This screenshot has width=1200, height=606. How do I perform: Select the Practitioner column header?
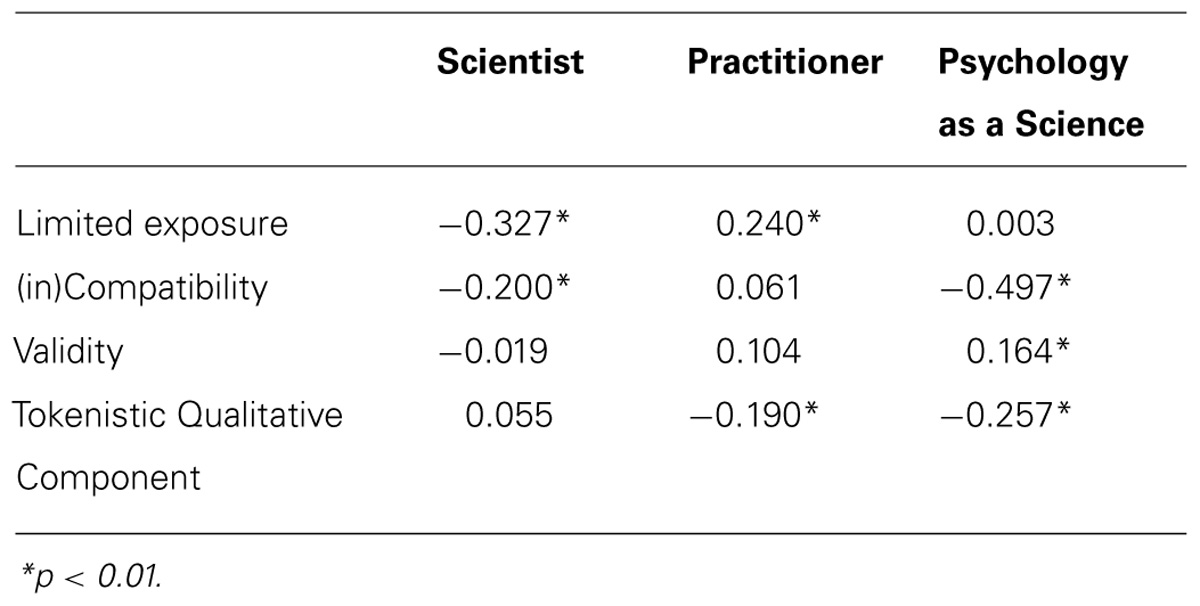coord(785,62)
